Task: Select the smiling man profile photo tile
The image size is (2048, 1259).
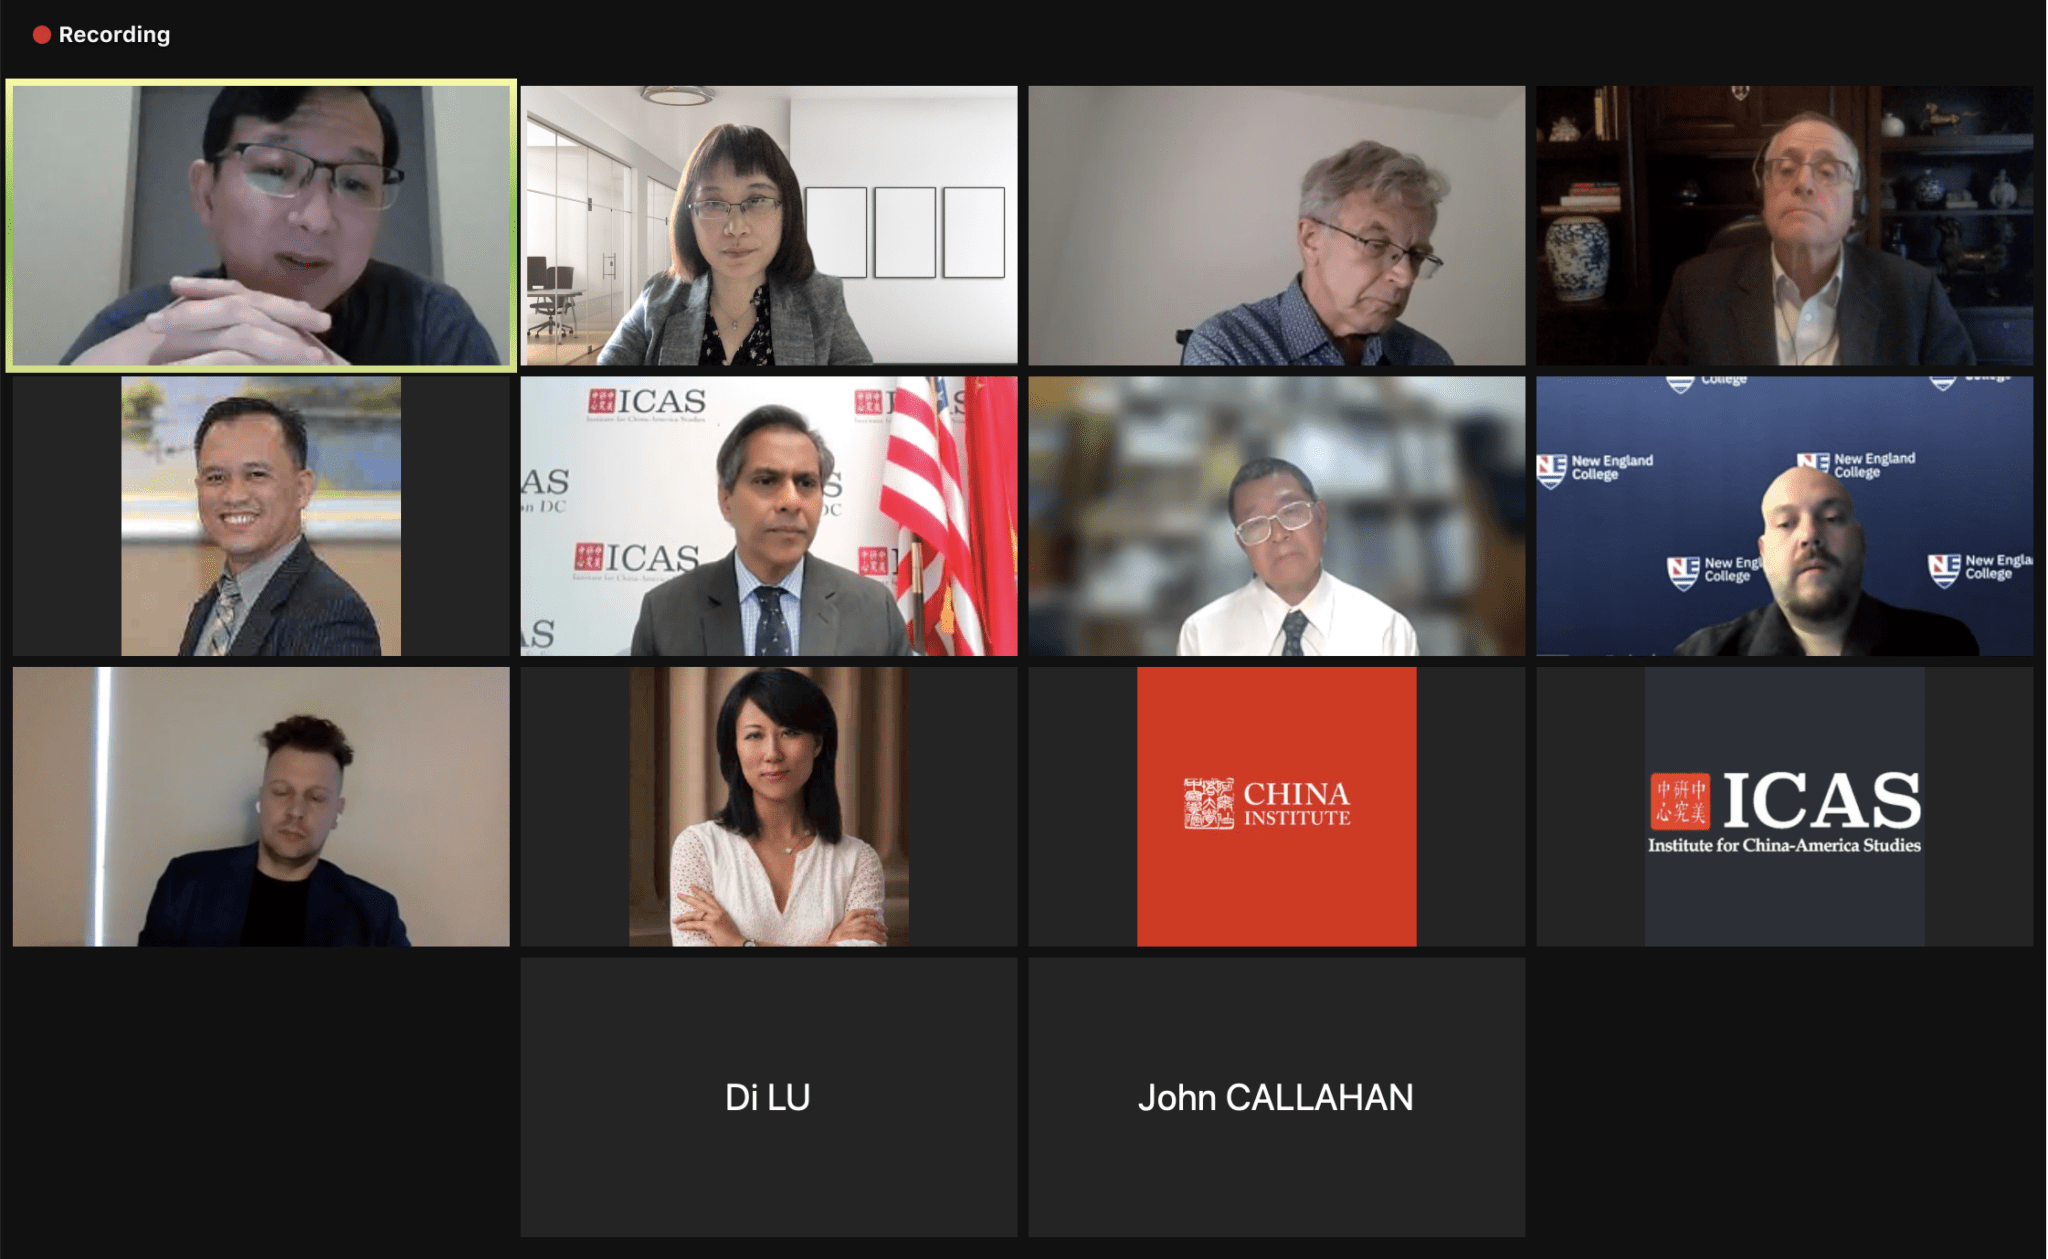Action: tap(261, 516)
